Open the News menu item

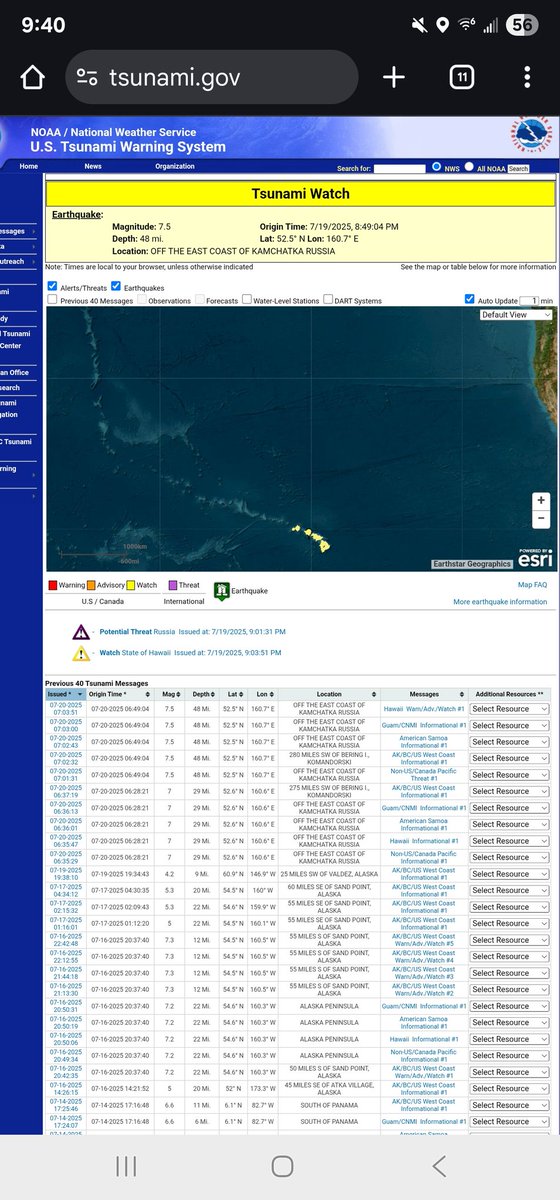coord(93,167)
